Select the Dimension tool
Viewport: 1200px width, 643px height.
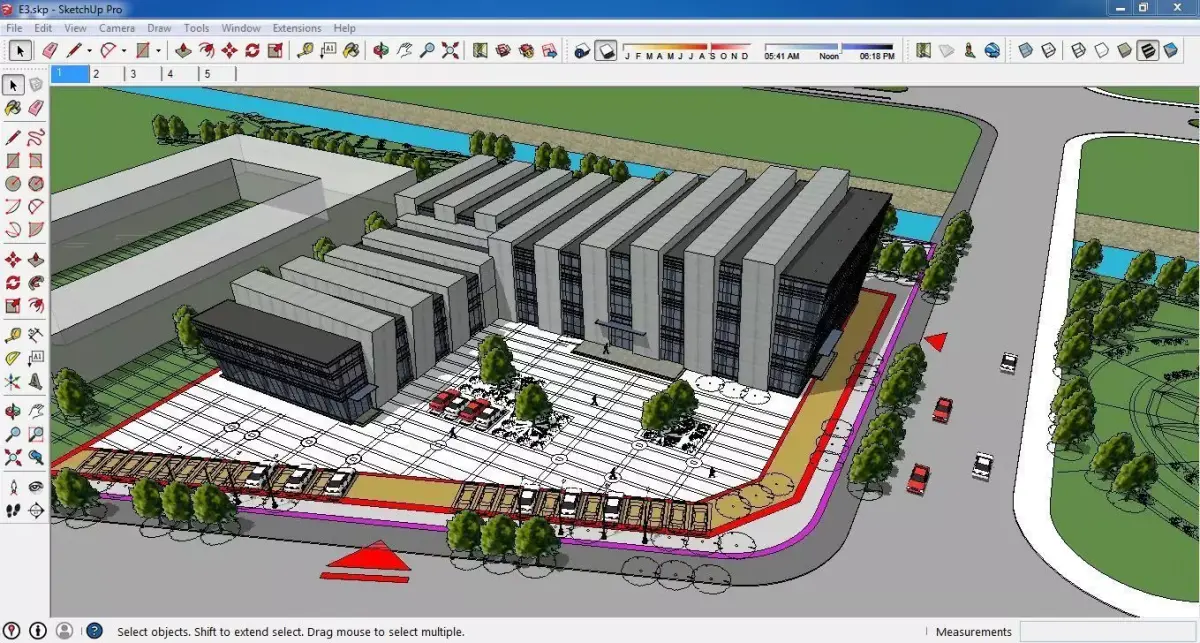[36, 334]
